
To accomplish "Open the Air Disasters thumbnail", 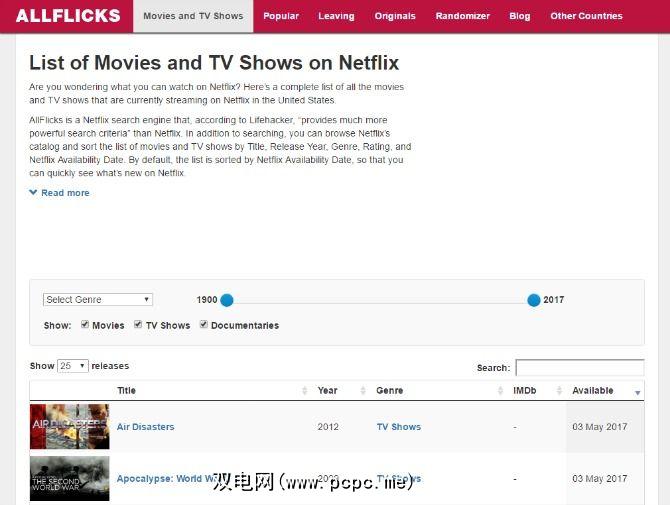I will [70, 426].
